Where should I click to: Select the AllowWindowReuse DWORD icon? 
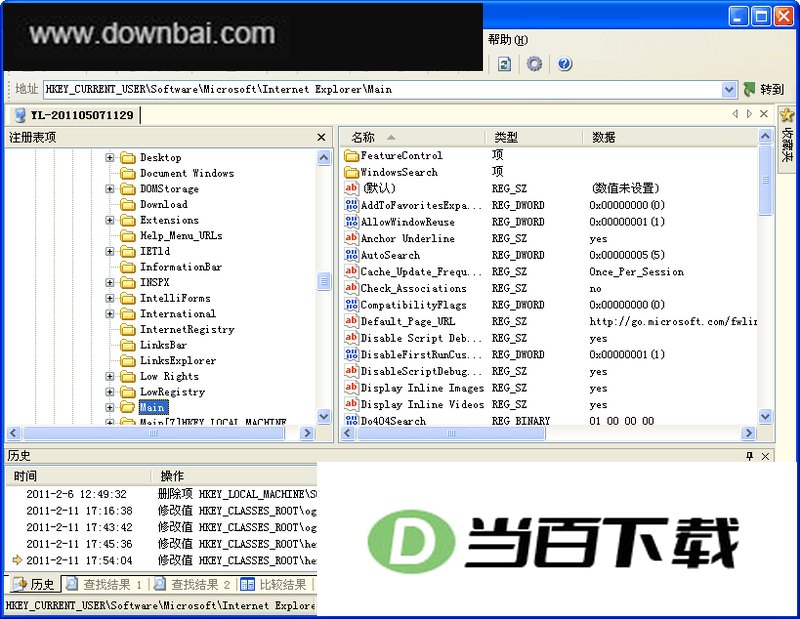tap(351, 221)
